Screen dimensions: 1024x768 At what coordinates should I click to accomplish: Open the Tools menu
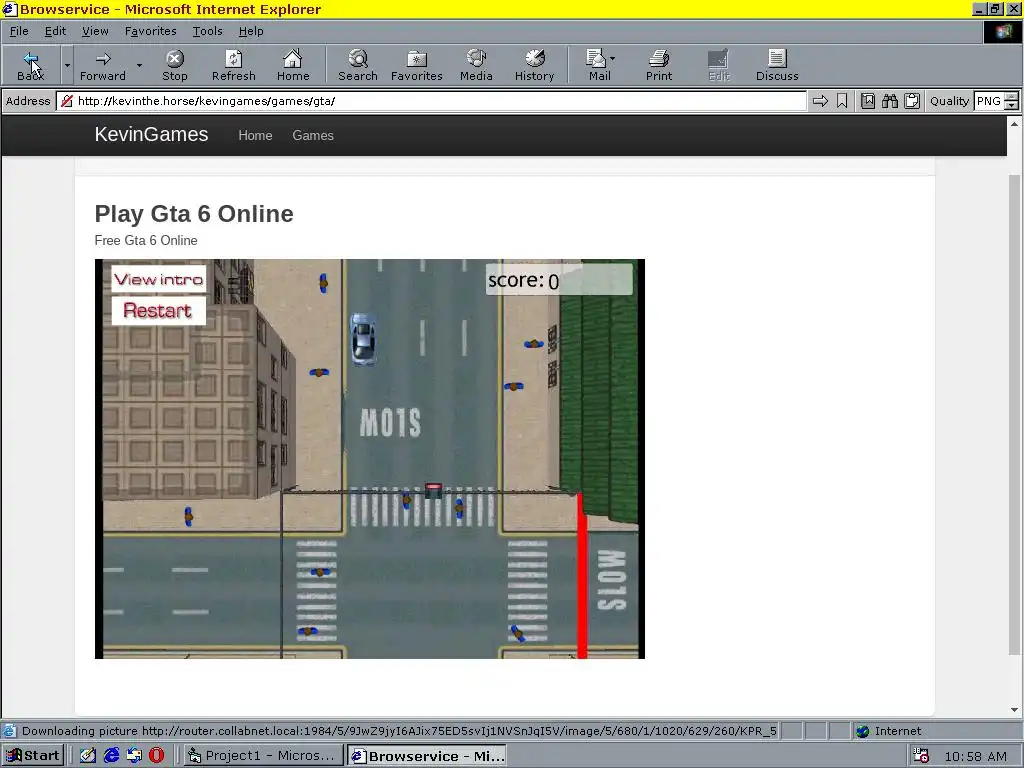click(207, 31)
